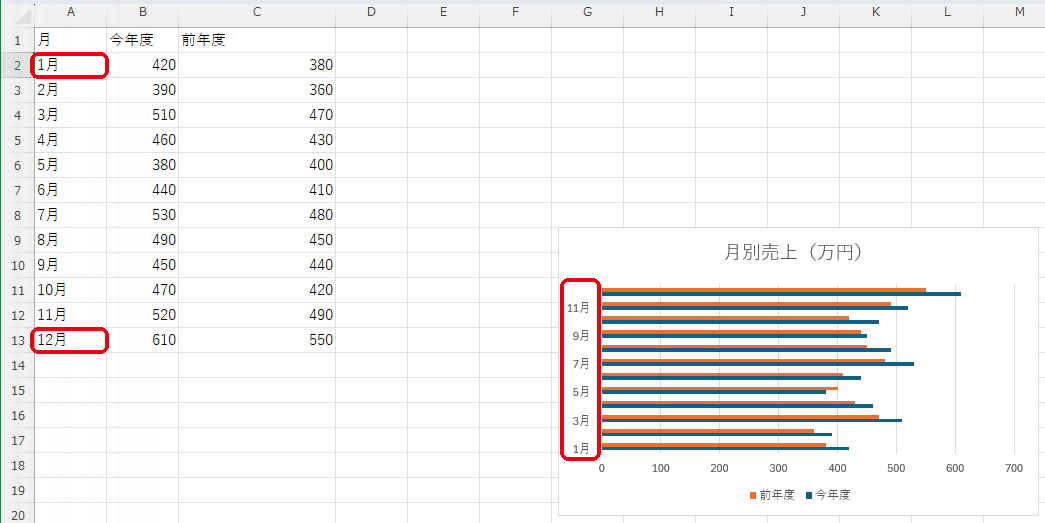The width and height of the screenshot is (1045, 523).
Task: Click the orange 1月 bar in chart
Action: pyautogui.click(x=714, y=444)
